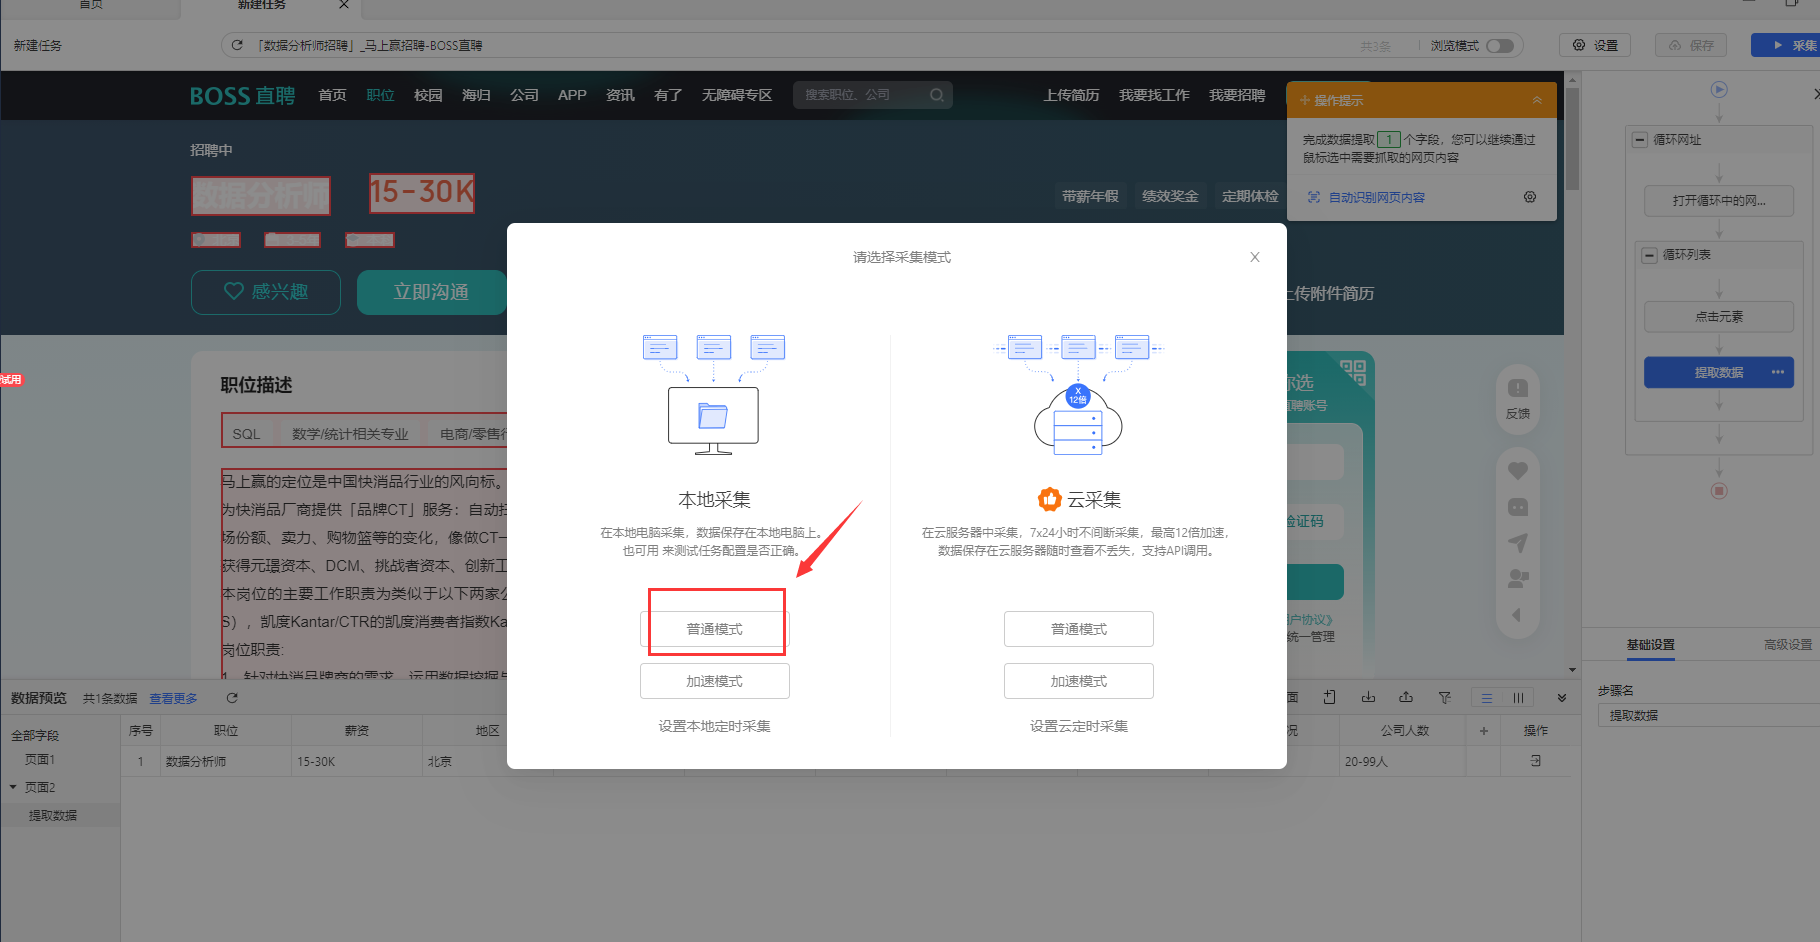Collapse the 操作提示 panel
The height and width of the screenshot is (942, 1820).
click(1537, 100)
